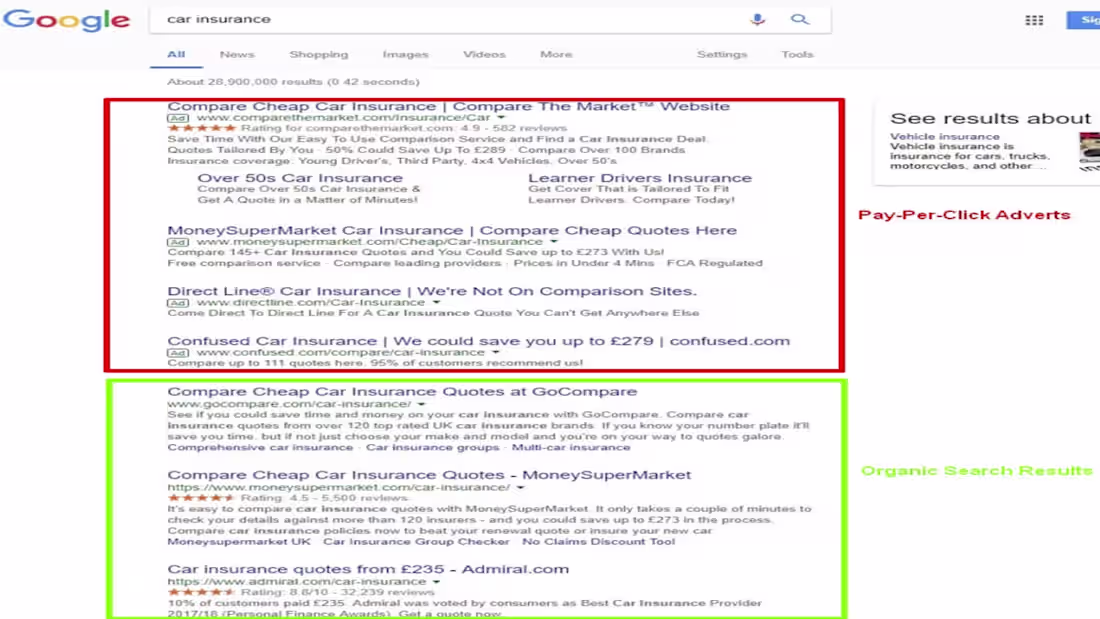
Task: Click the About 28,900,000 results text
Action: [x=293, y=82]
